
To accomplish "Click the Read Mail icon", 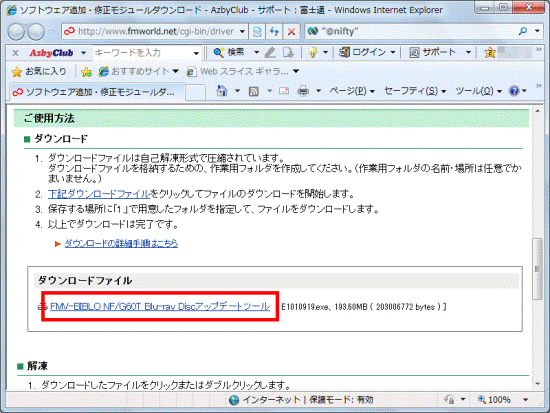I will [x=284, y=92].
